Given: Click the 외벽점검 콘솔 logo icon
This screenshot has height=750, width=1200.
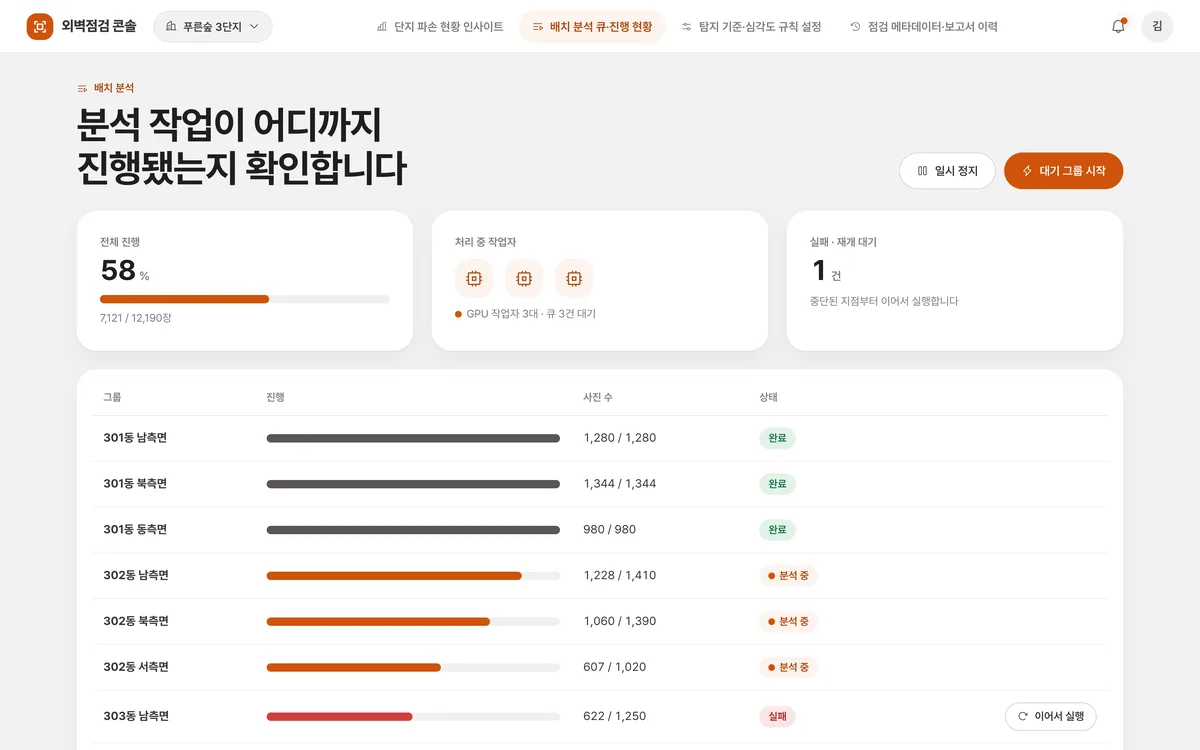Looking at the screenshot, I should coord(40,27).
